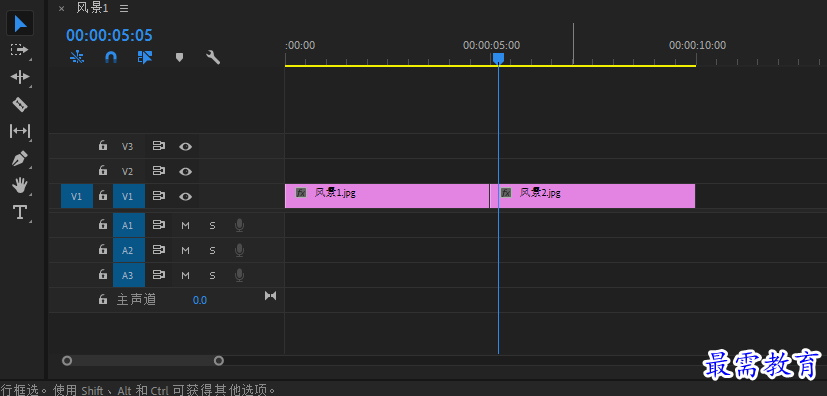
Task: Open Timeline display settings wrench
Action: coord(213,57)
